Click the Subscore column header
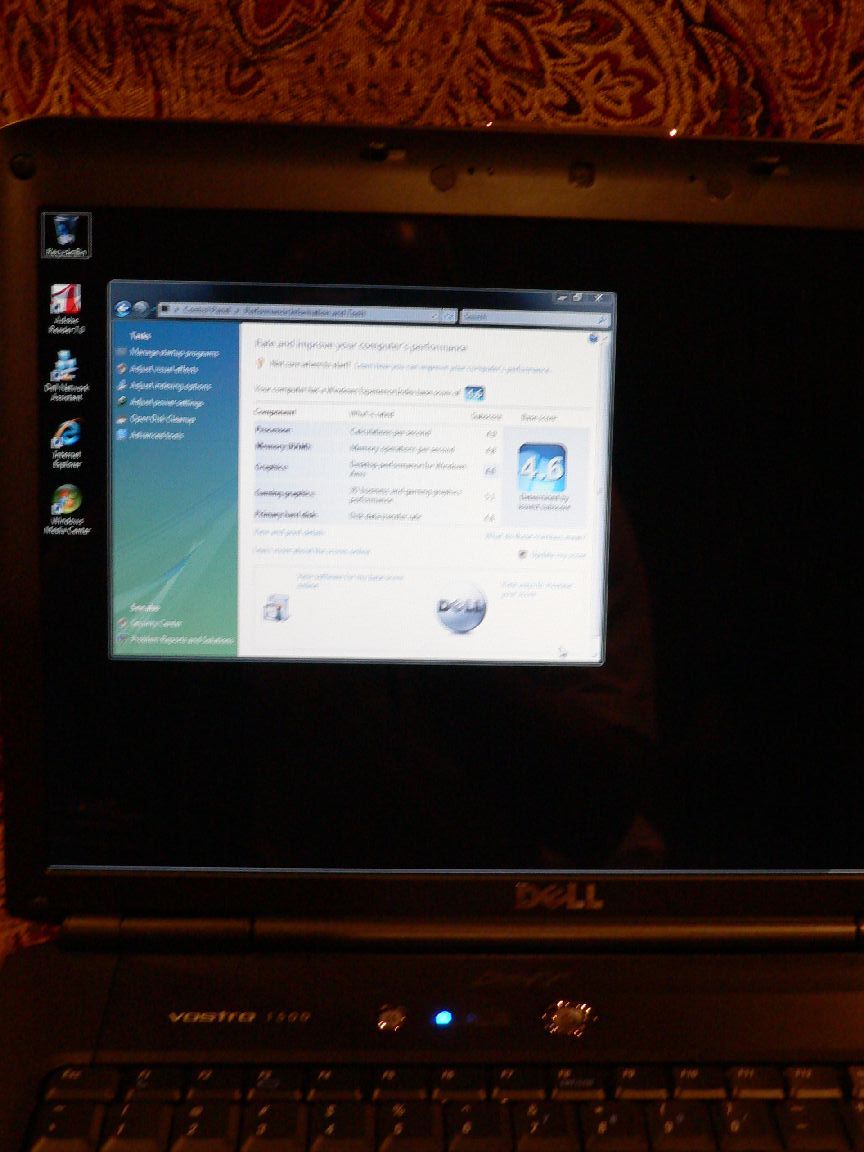 pyautogui.click(x=486, y=416)
